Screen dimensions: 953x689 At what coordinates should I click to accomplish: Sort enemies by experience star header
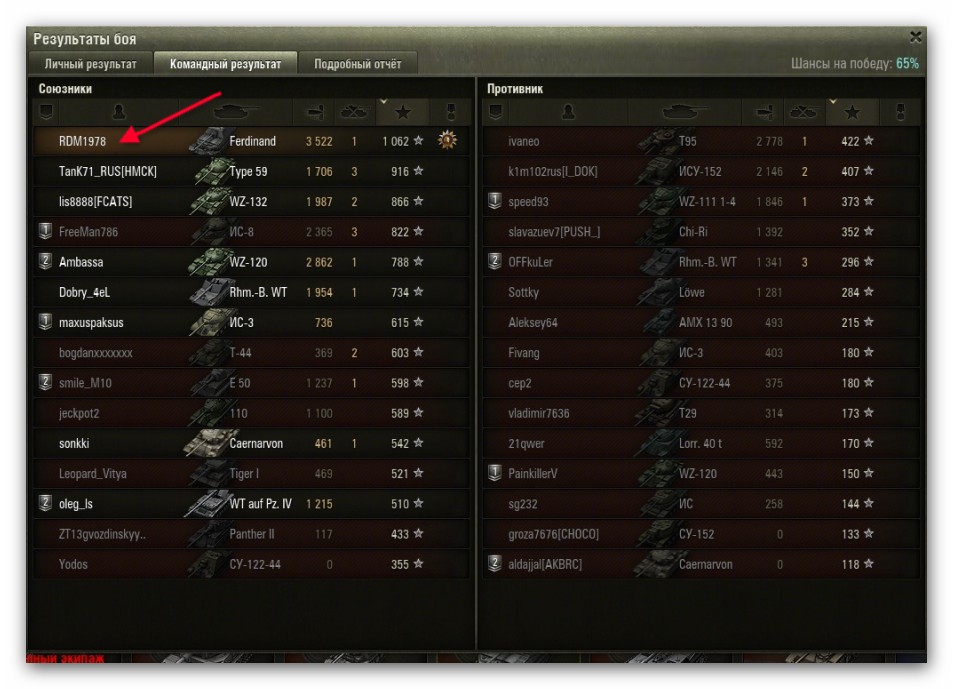coord(852,112)
